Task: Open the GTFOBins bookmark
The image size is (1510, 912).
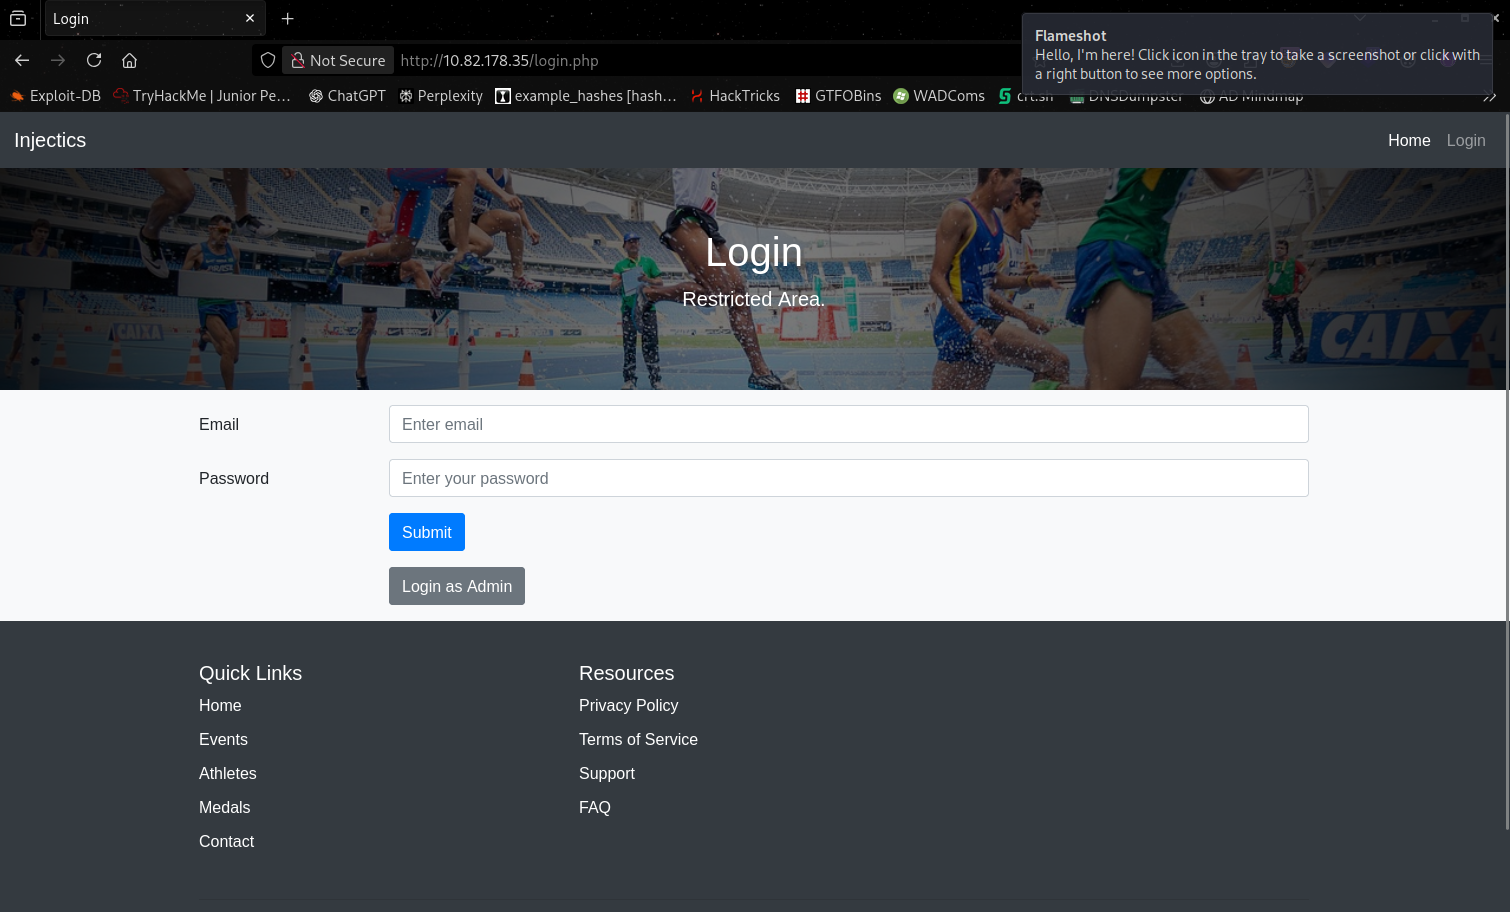Action: [x=838, y=96]
